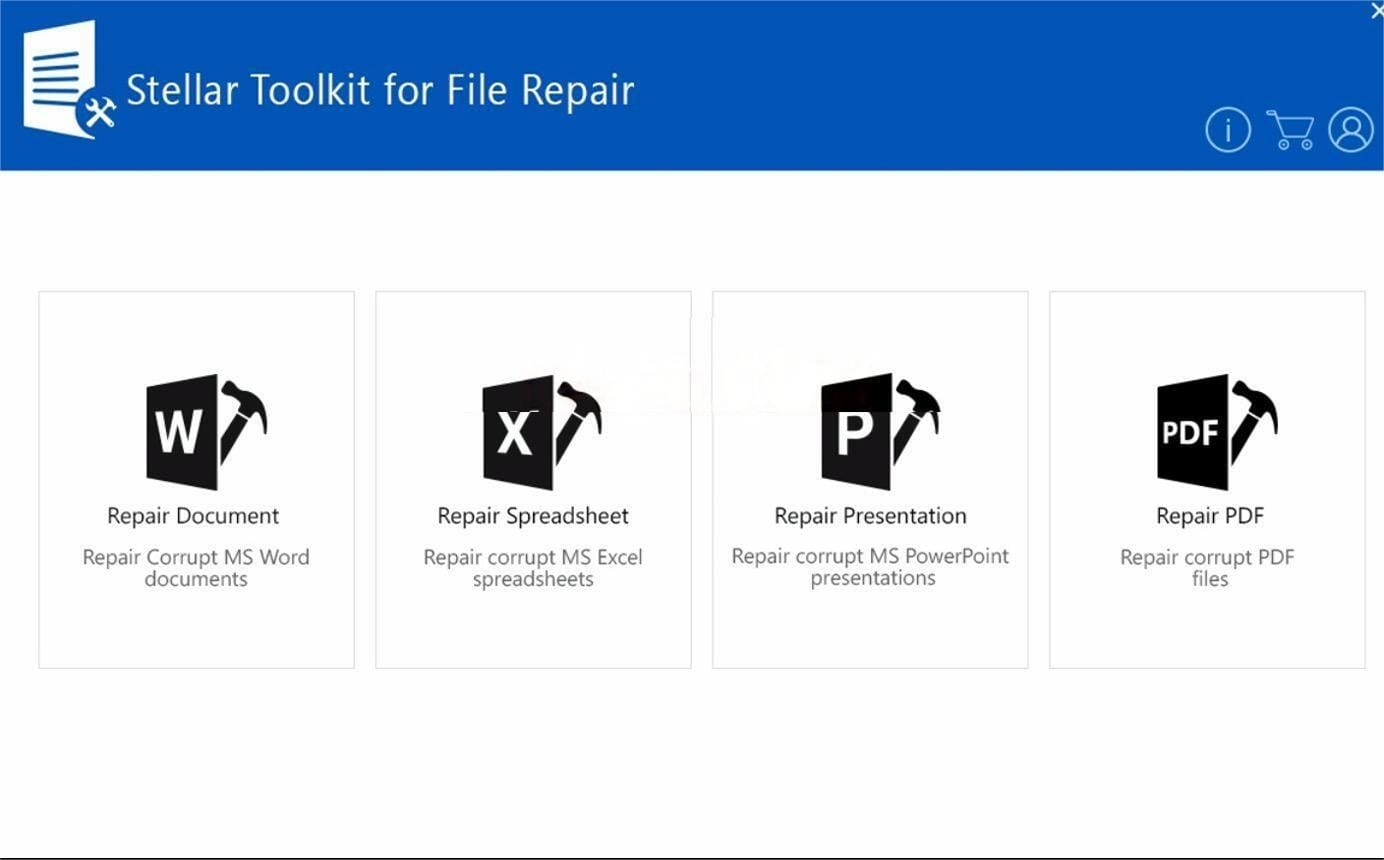Image resolution: width=1384 pixels, height=860 pixels.
Task: Open the shopping cart icon
Action: pos(1290,130)
